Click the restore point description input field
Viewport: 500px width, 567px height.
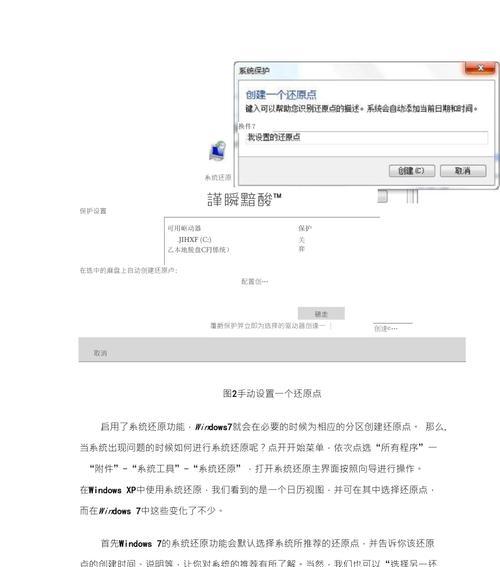point(366,137)
